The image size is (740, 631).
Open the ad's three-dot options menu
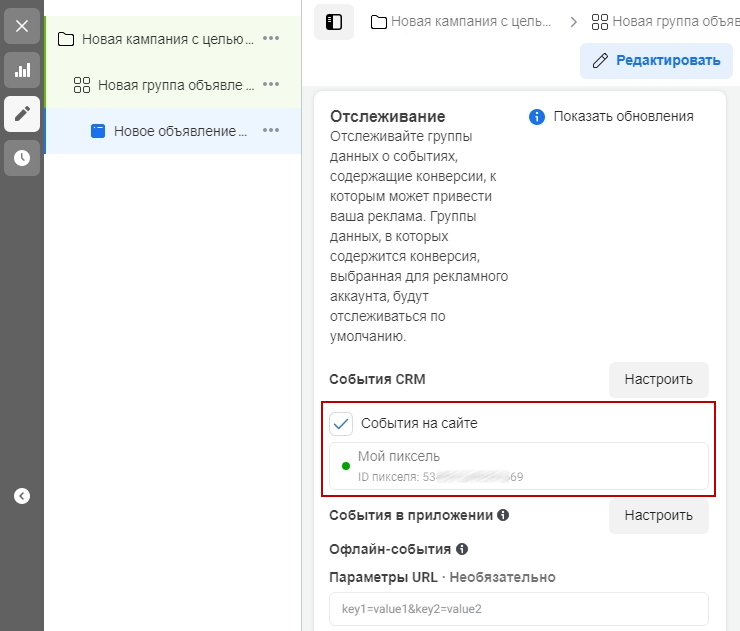point(271,131)
